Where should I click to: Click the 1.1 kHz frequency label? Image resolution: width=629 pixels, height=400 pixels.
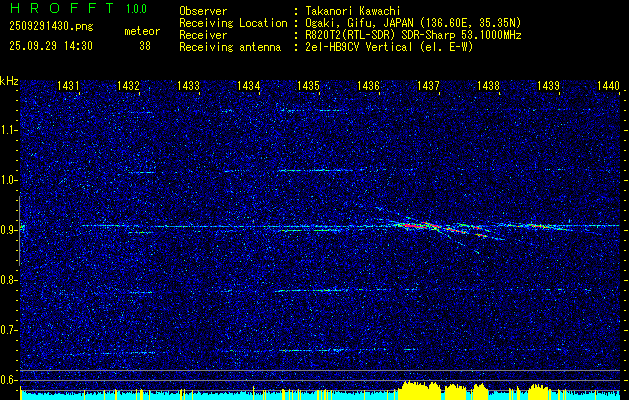7,130
